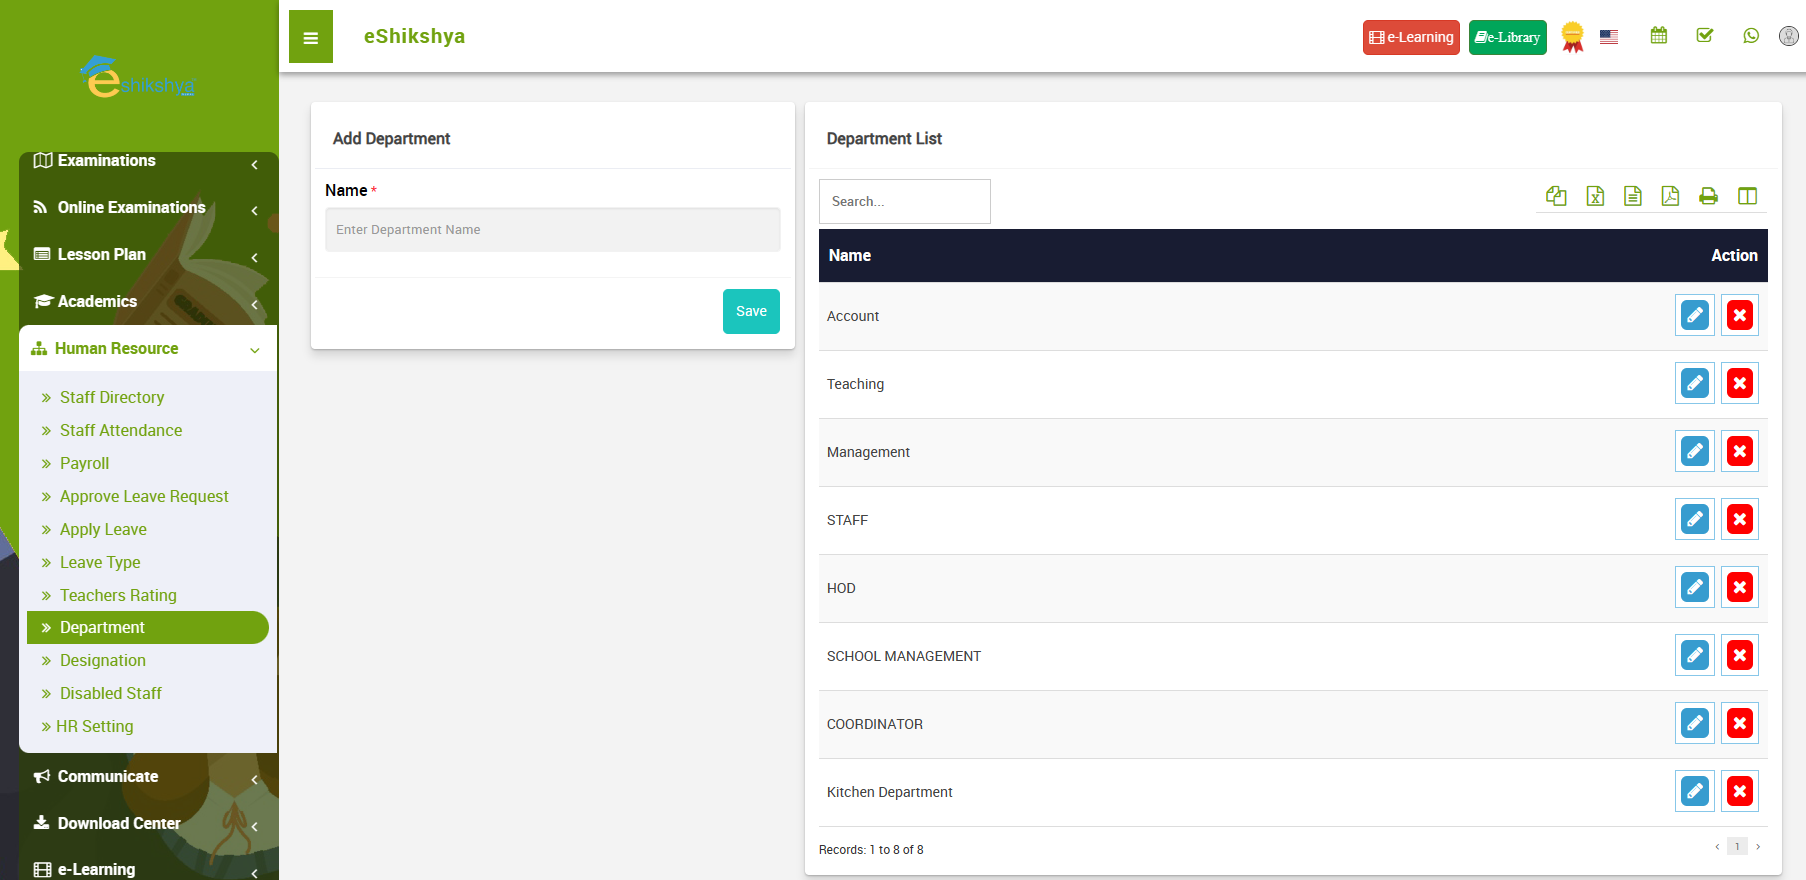Open the calendar icon in the top bar
The height and width of the screenshot is (880, 1806).
[x=1658, y=36]
